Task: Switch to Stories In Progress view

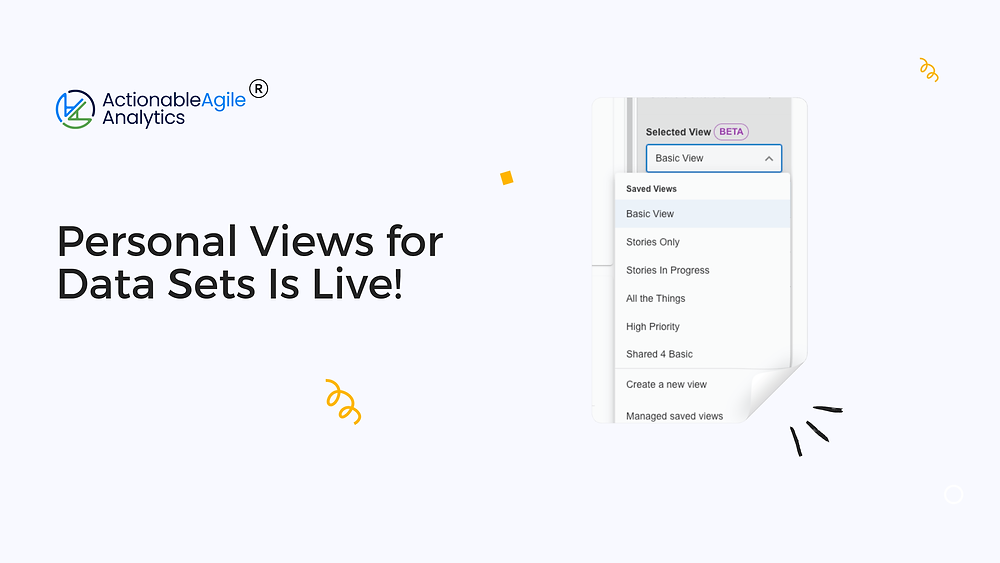Action: 667,270
